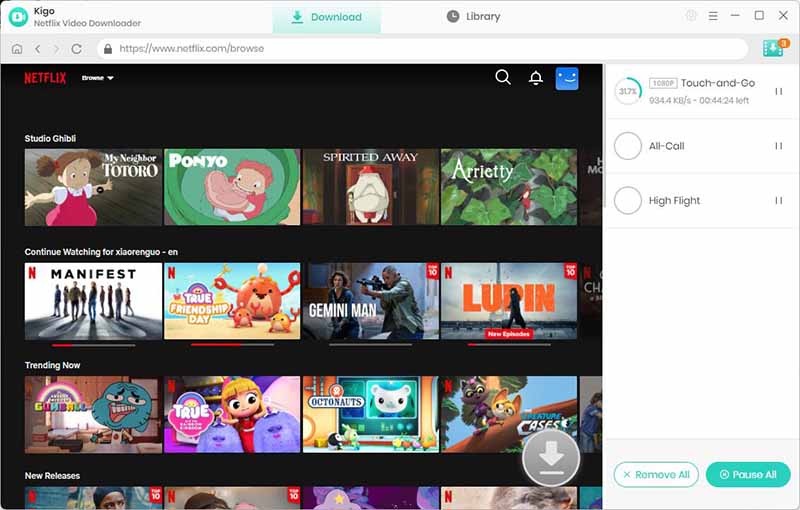
Task: Click the download speed and time left text
Action: pyautogui.click(x=699, y=100)
